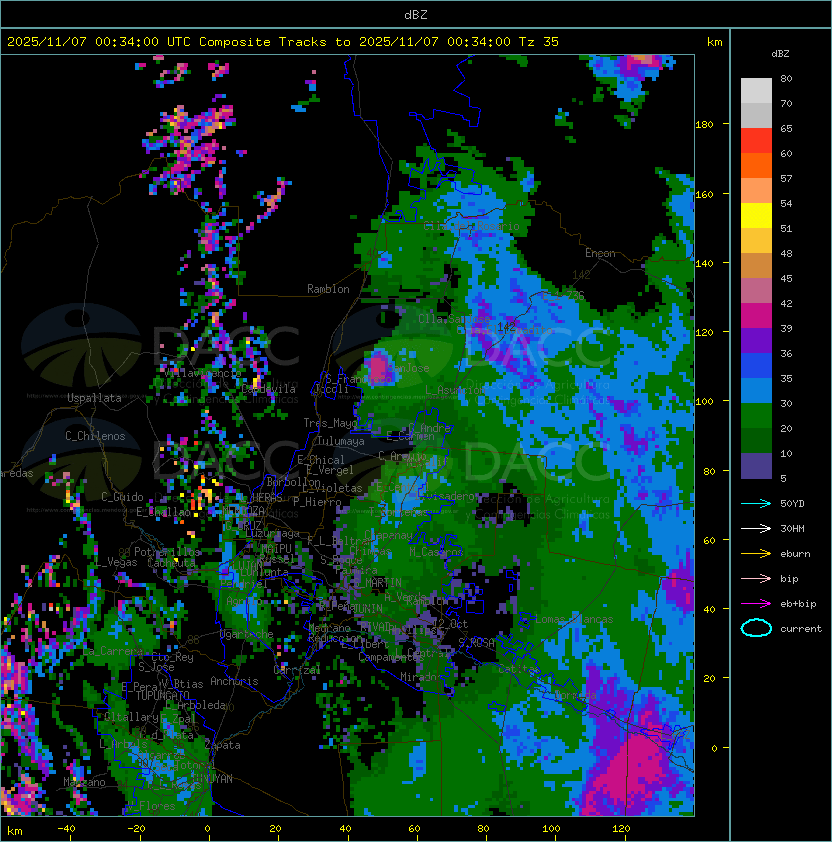Image resolution: width=832 pixels, height=842 pixels.
Task: Click the 'L_Asuncion' map label
Action: 455,390
